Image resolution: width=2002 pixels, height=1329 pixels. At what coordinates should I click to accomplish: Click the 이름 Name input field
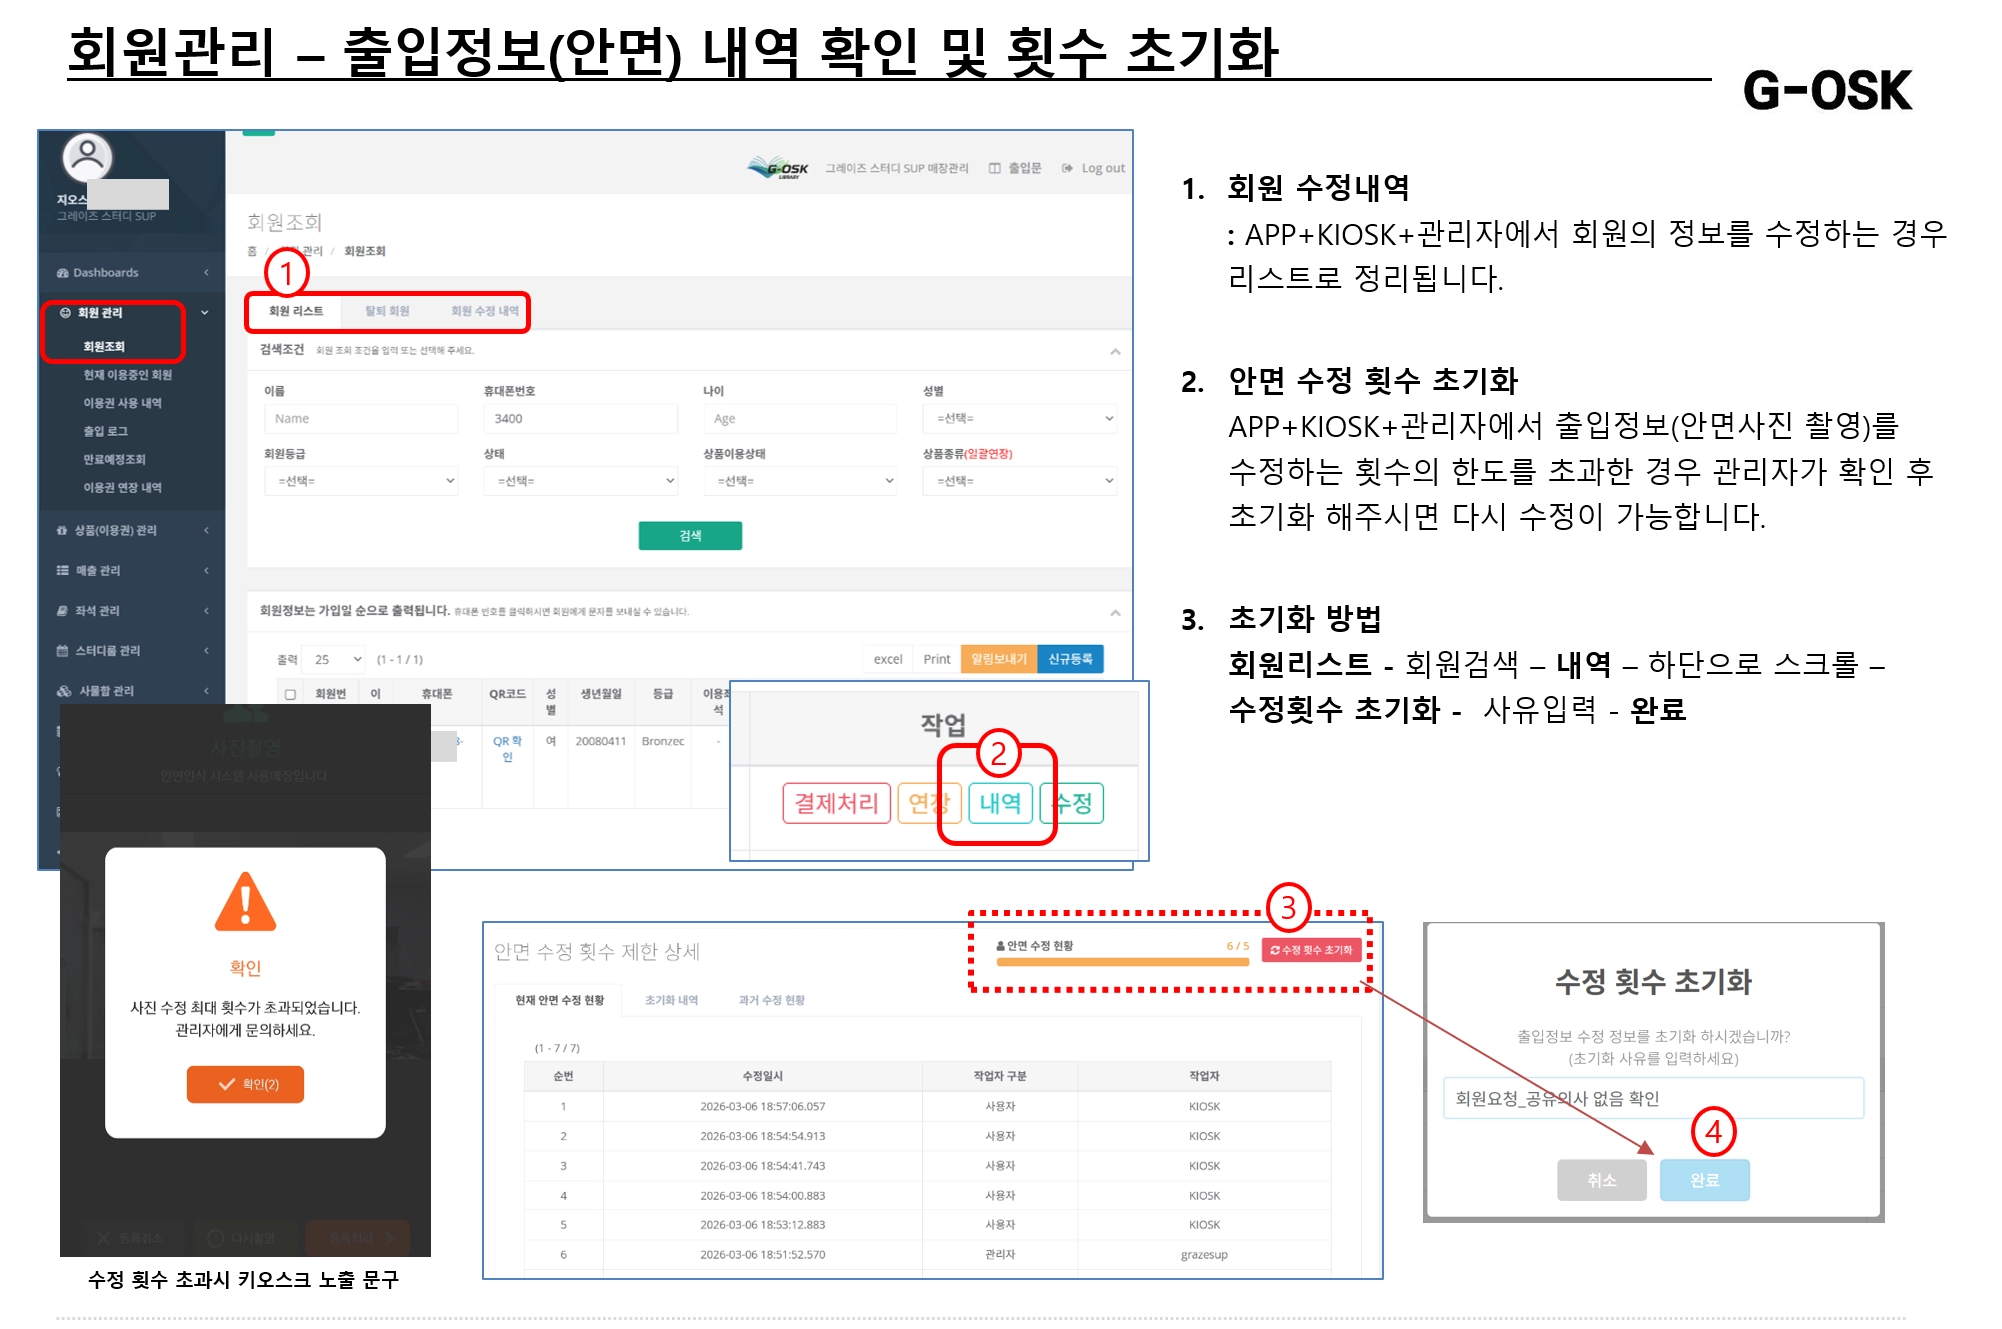361,418
